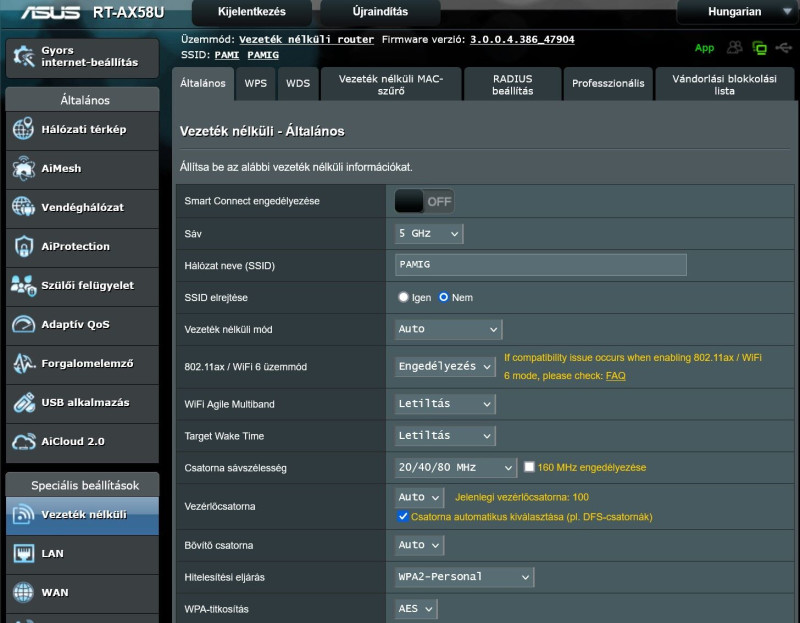This screenshot has width=800, height=623.
Task: Open the WPA-titkosítás AES dropdown
Action: point(415,609)
